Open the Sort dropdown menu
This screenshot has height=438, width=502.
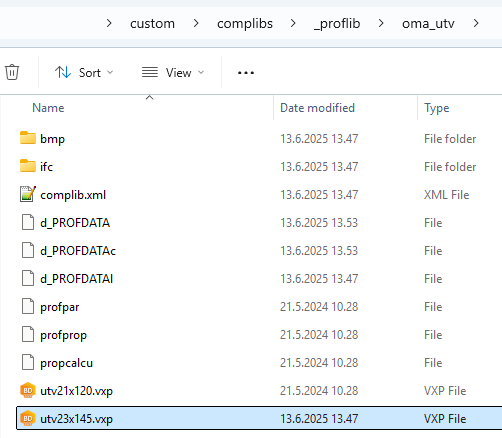tap(84, 72)
